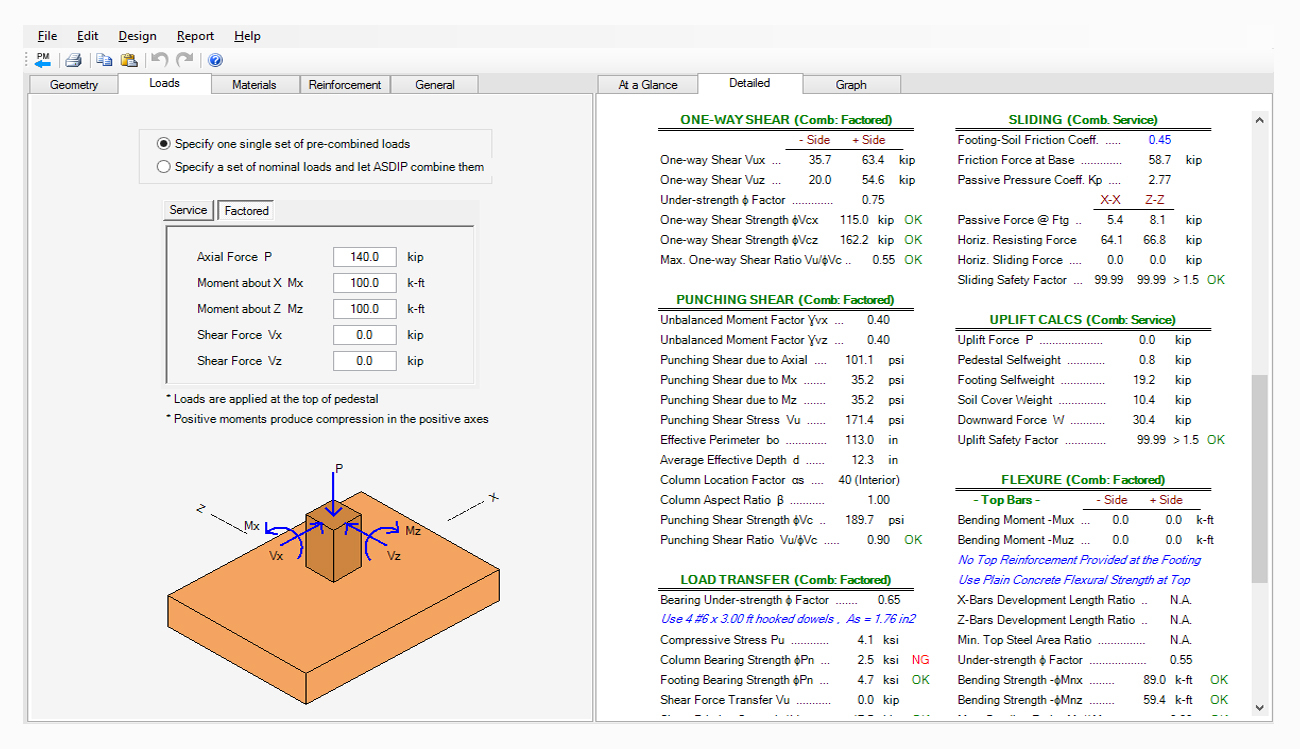Click the Undo arrow icon

coord(160,60)
